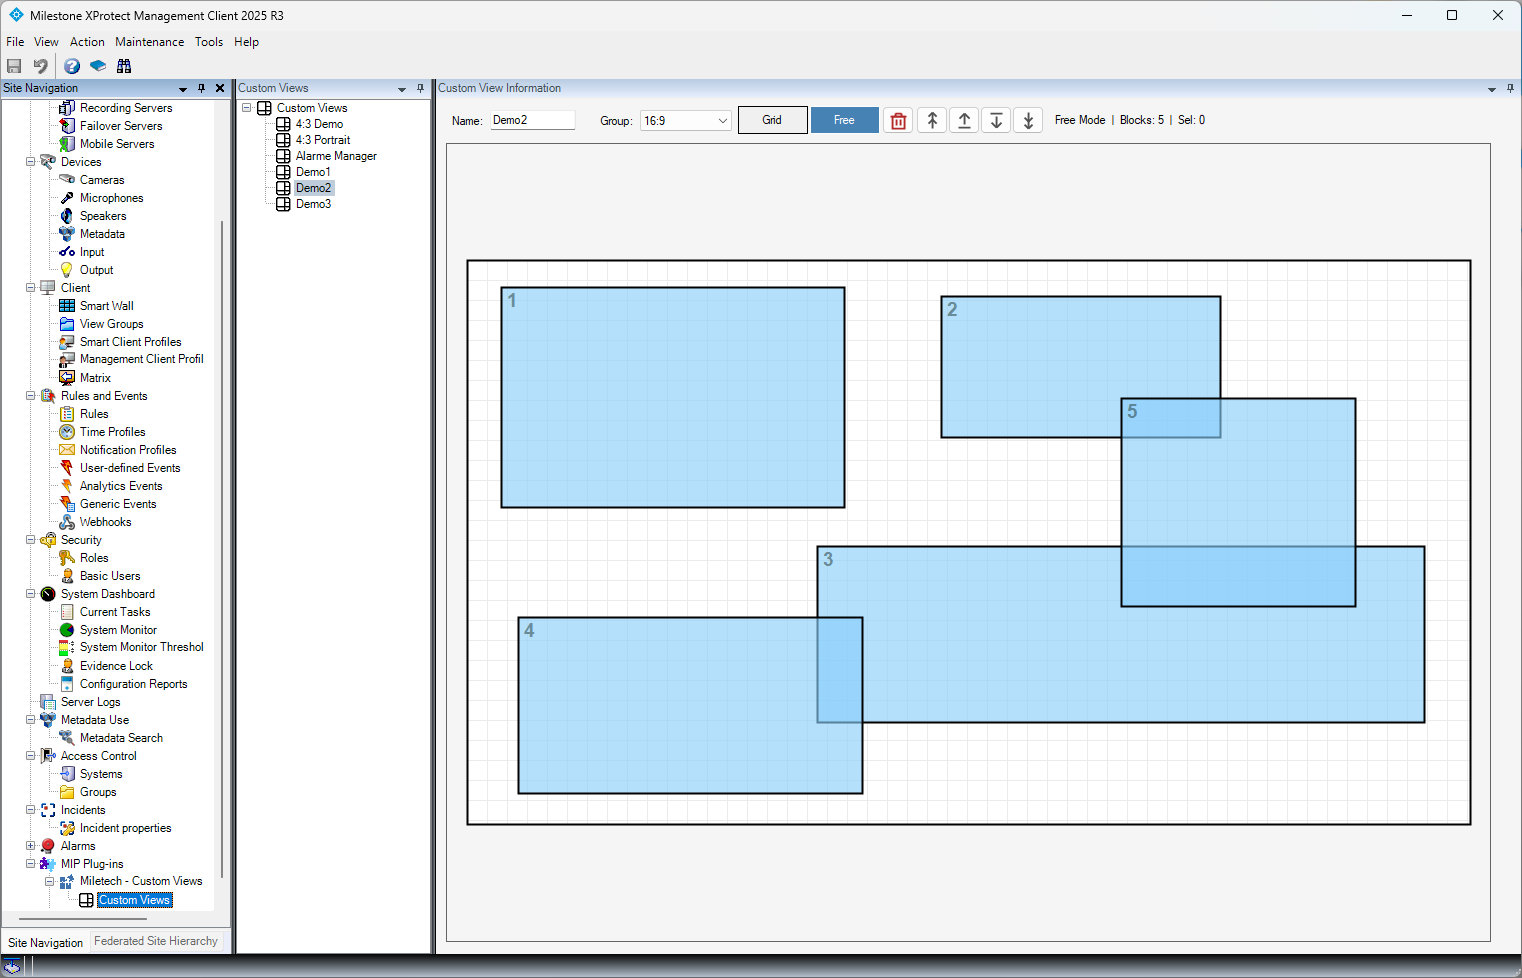This screenshot has width=1522, height=978.
Task: Click the send to back arrow icon
Action: (1028, 120)
